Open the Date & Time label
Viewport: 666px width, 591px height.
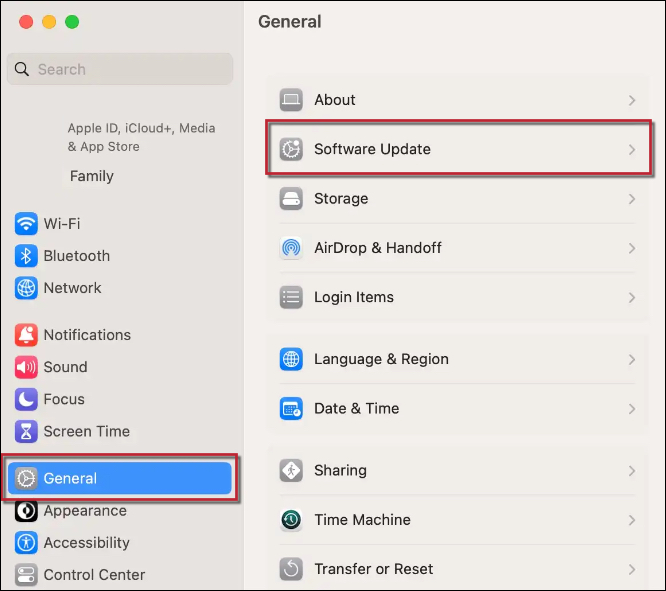click(x=356, y=408)
